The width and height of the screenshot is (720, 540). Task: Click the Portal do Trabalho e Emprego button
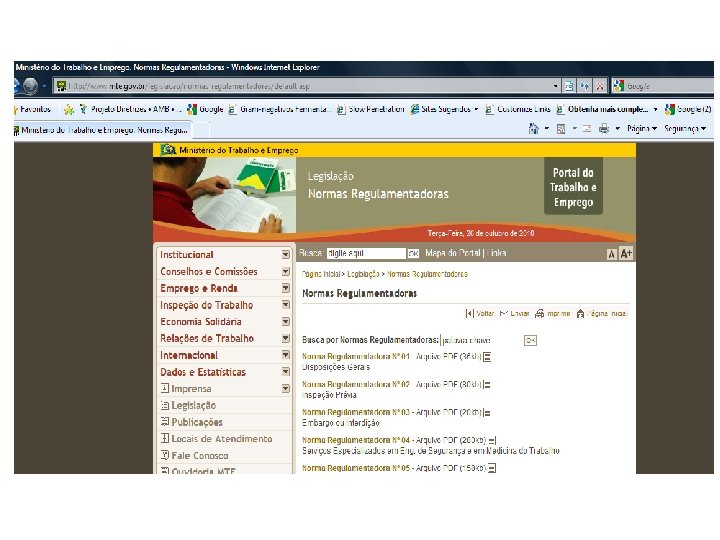[x=573, y=187]
